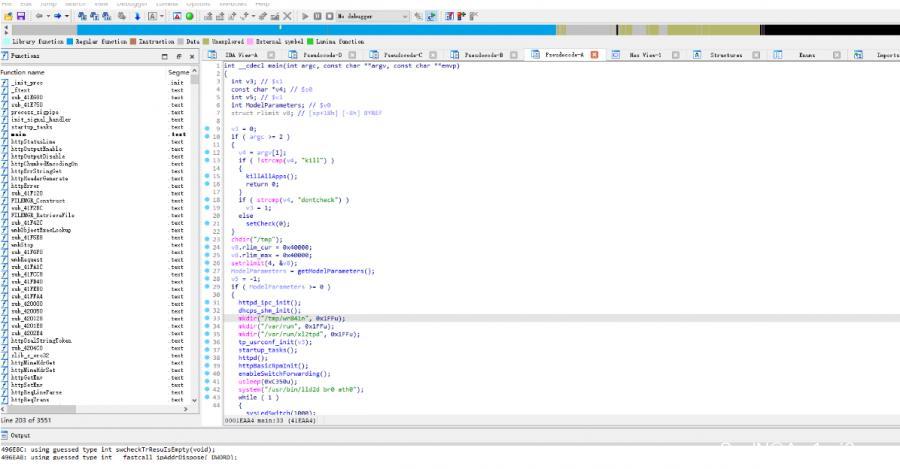Open a file using the toolbar open icon
Screen dimensions: 900x469
pos(8,17)
